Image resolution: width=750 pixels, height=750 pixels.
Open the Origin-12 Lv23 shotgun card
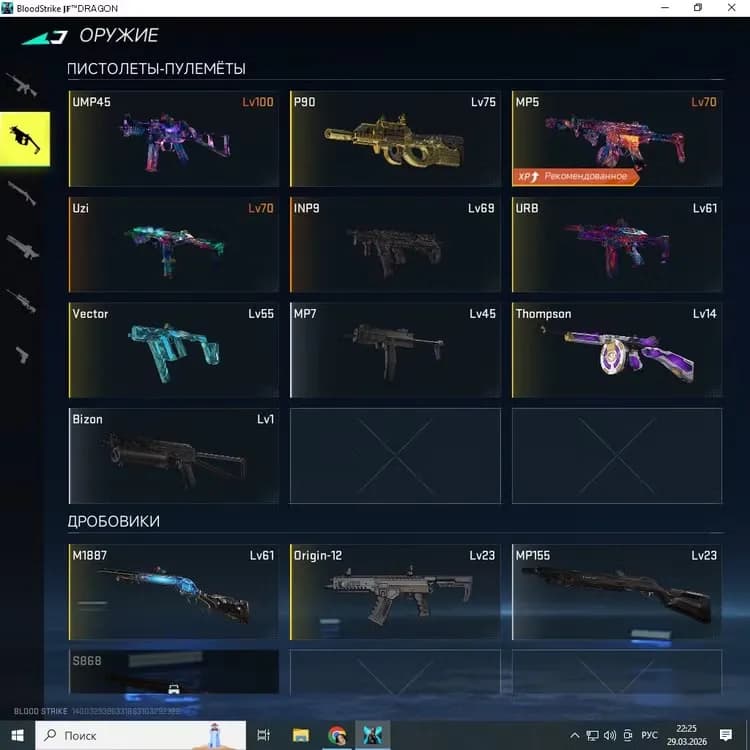[395, 592]
